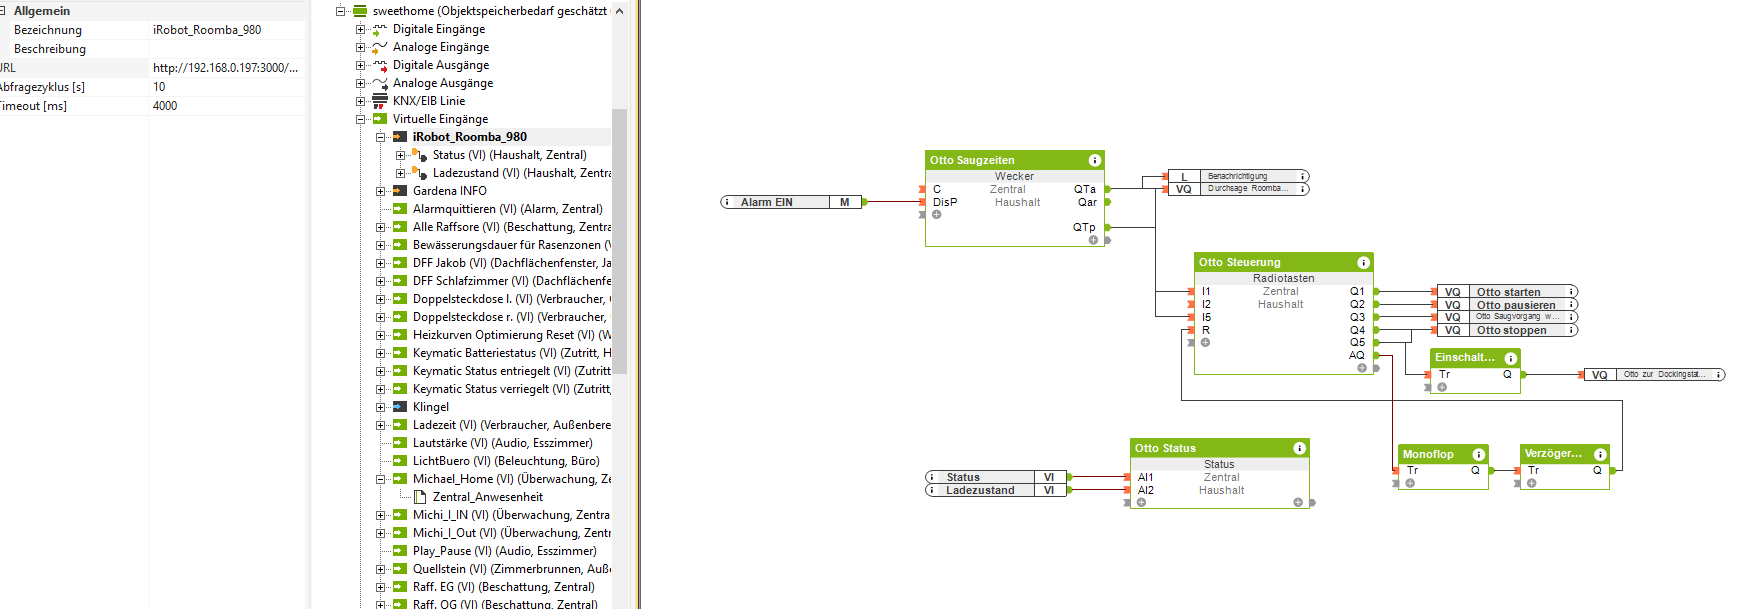Click info icon on Einschalt block

pyautogui.click(x=1511, y=358)
